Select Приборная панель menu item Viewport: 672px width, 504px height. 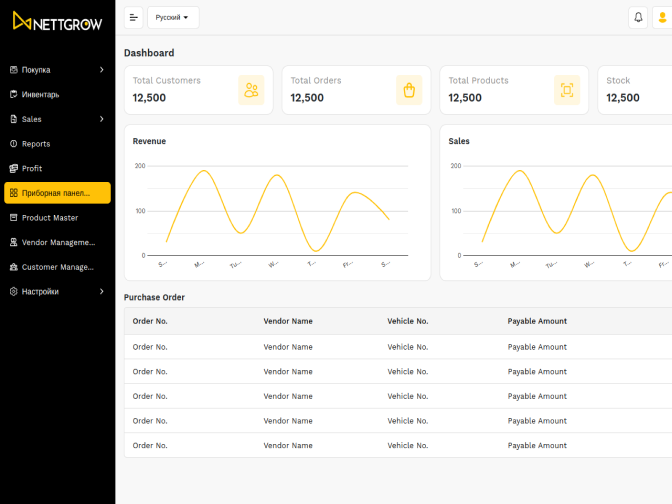coord(56,193)
